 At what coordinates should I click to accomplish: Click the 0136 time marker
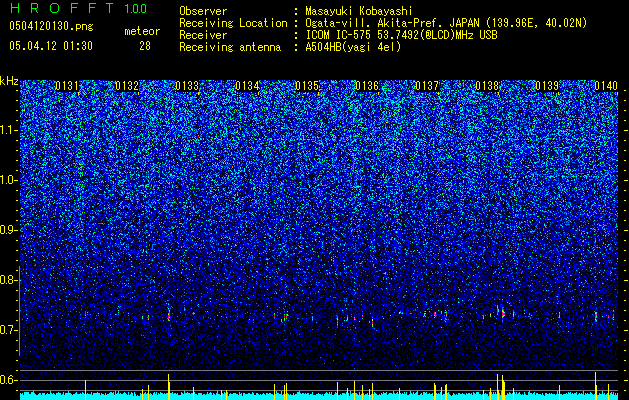pos(367,86)
